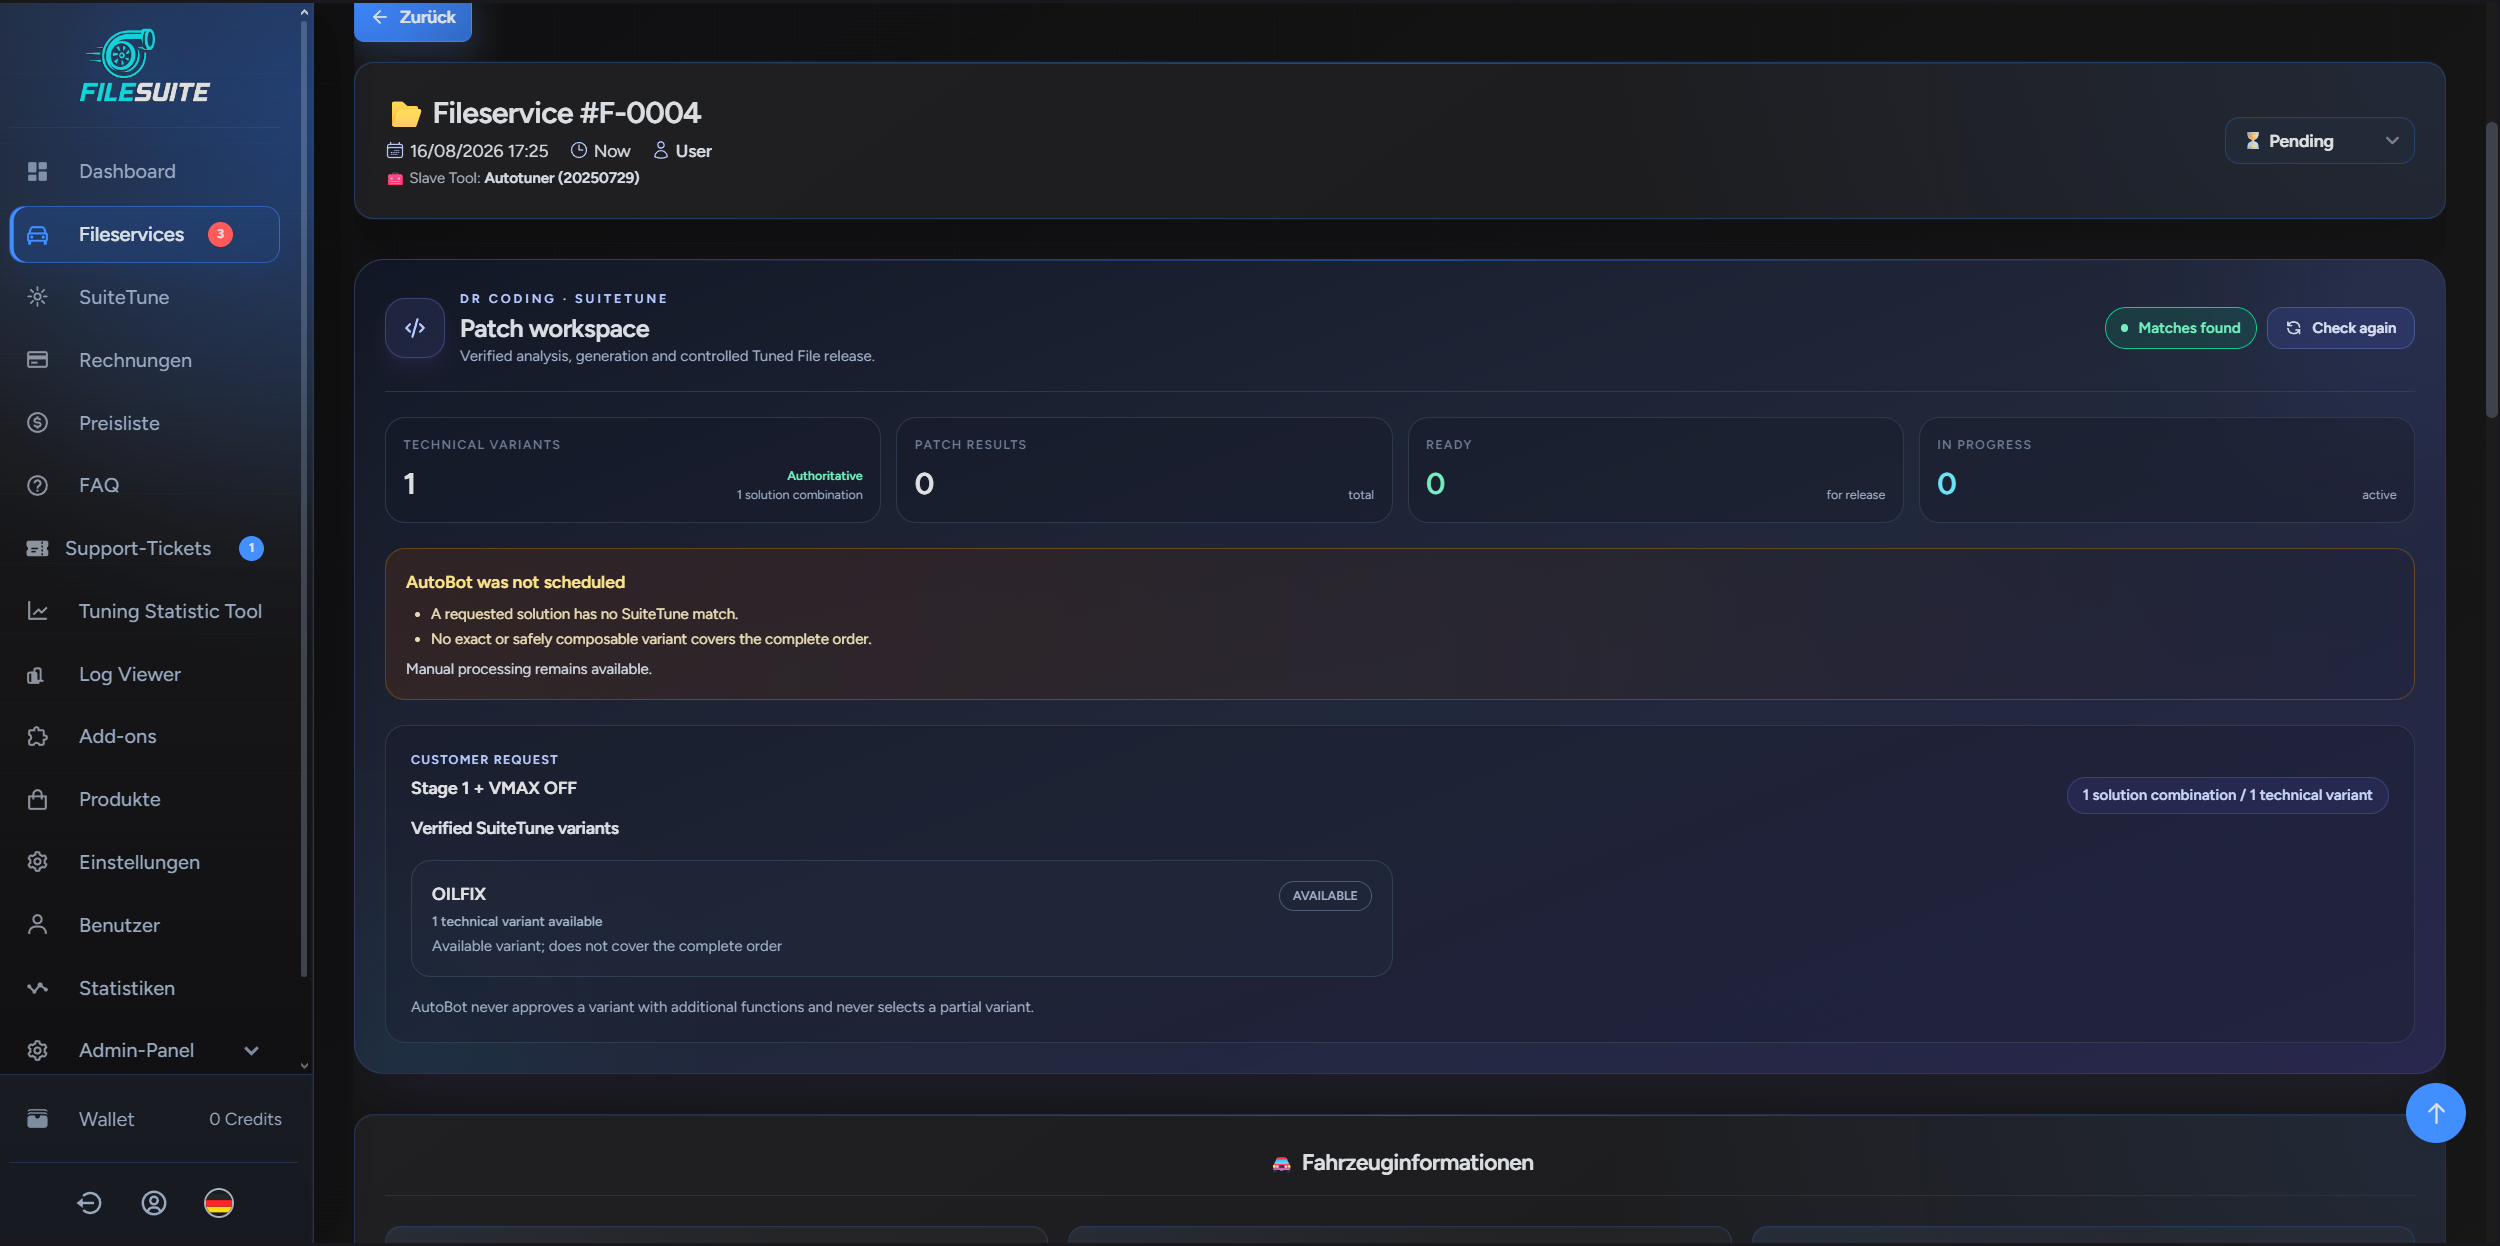Open the Pending status dropdown
The image size is (2500, 1246).
2319,141
